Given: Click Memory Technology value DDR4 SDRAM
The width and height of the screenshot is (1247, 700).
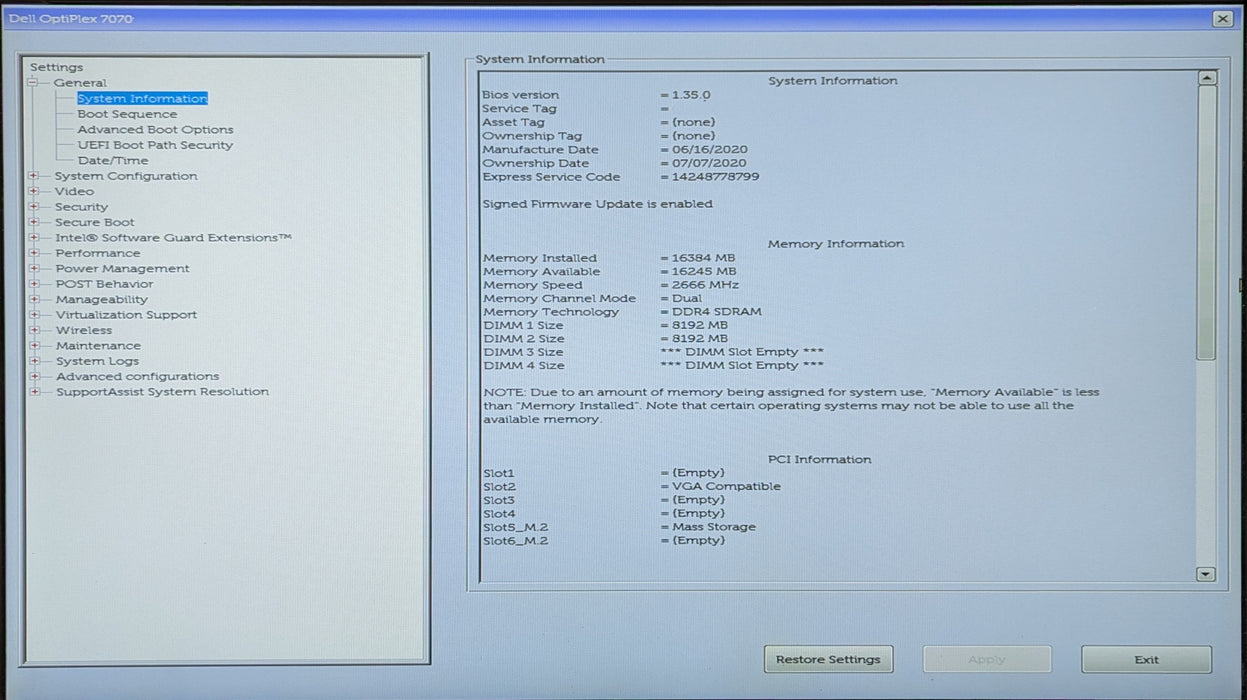Looking at the screenshot, I should (716, 312).
